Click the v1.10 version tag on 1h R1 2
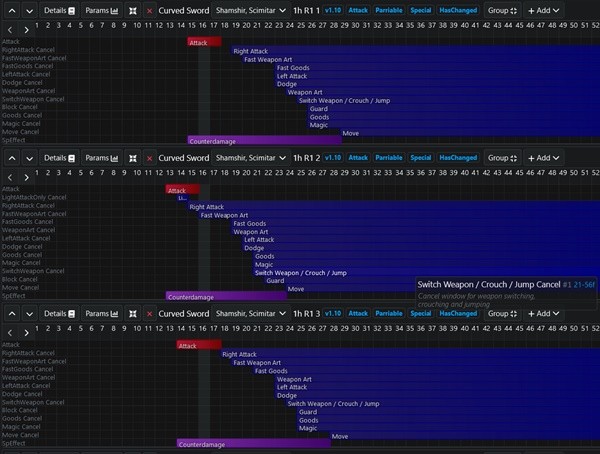The image size is (600, 454). pos(332,158)
